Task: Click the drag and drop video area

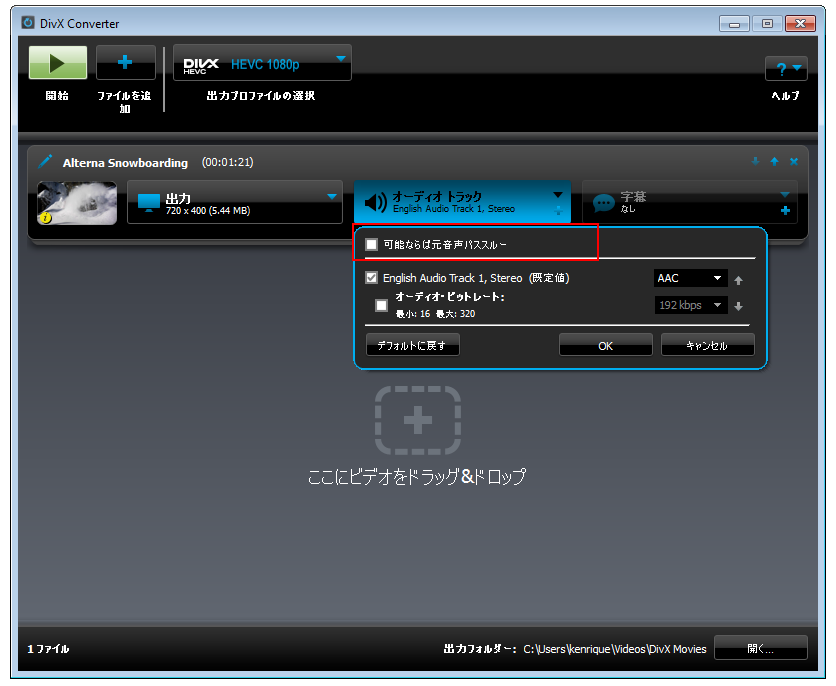Action: [x=417, y=421]
